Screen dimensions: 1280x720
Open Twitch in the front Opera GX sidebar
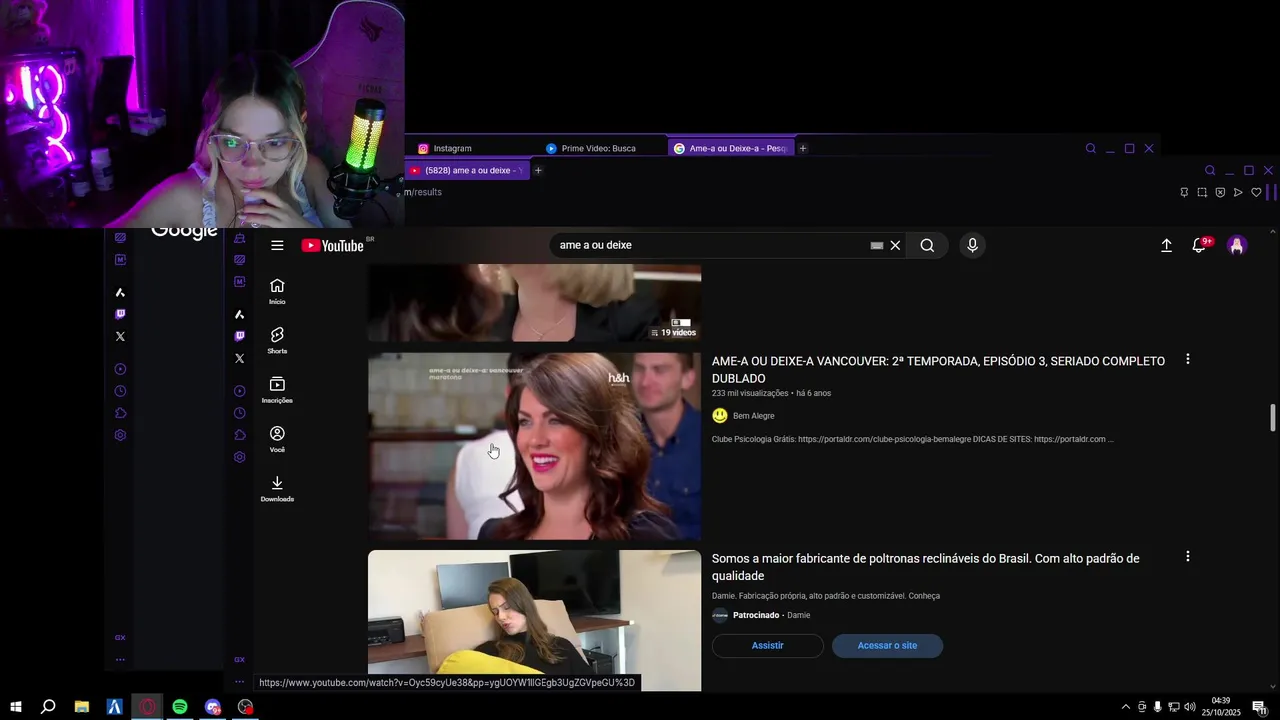pyautogui.click(x=239, y=336)
